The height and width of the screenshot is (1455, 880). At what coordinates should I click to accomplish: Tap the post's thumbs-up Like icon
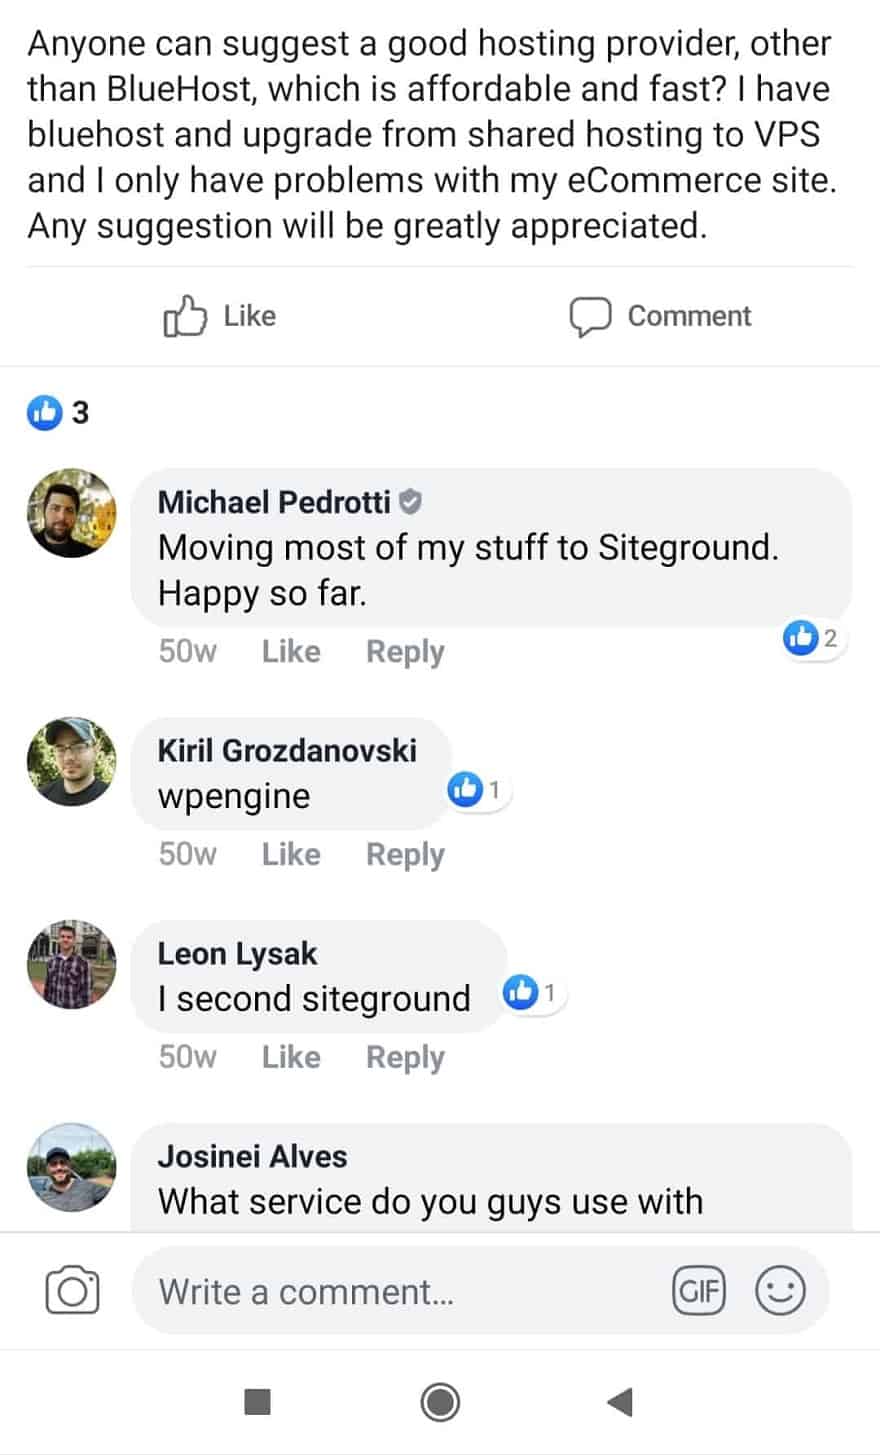[184, 316]
